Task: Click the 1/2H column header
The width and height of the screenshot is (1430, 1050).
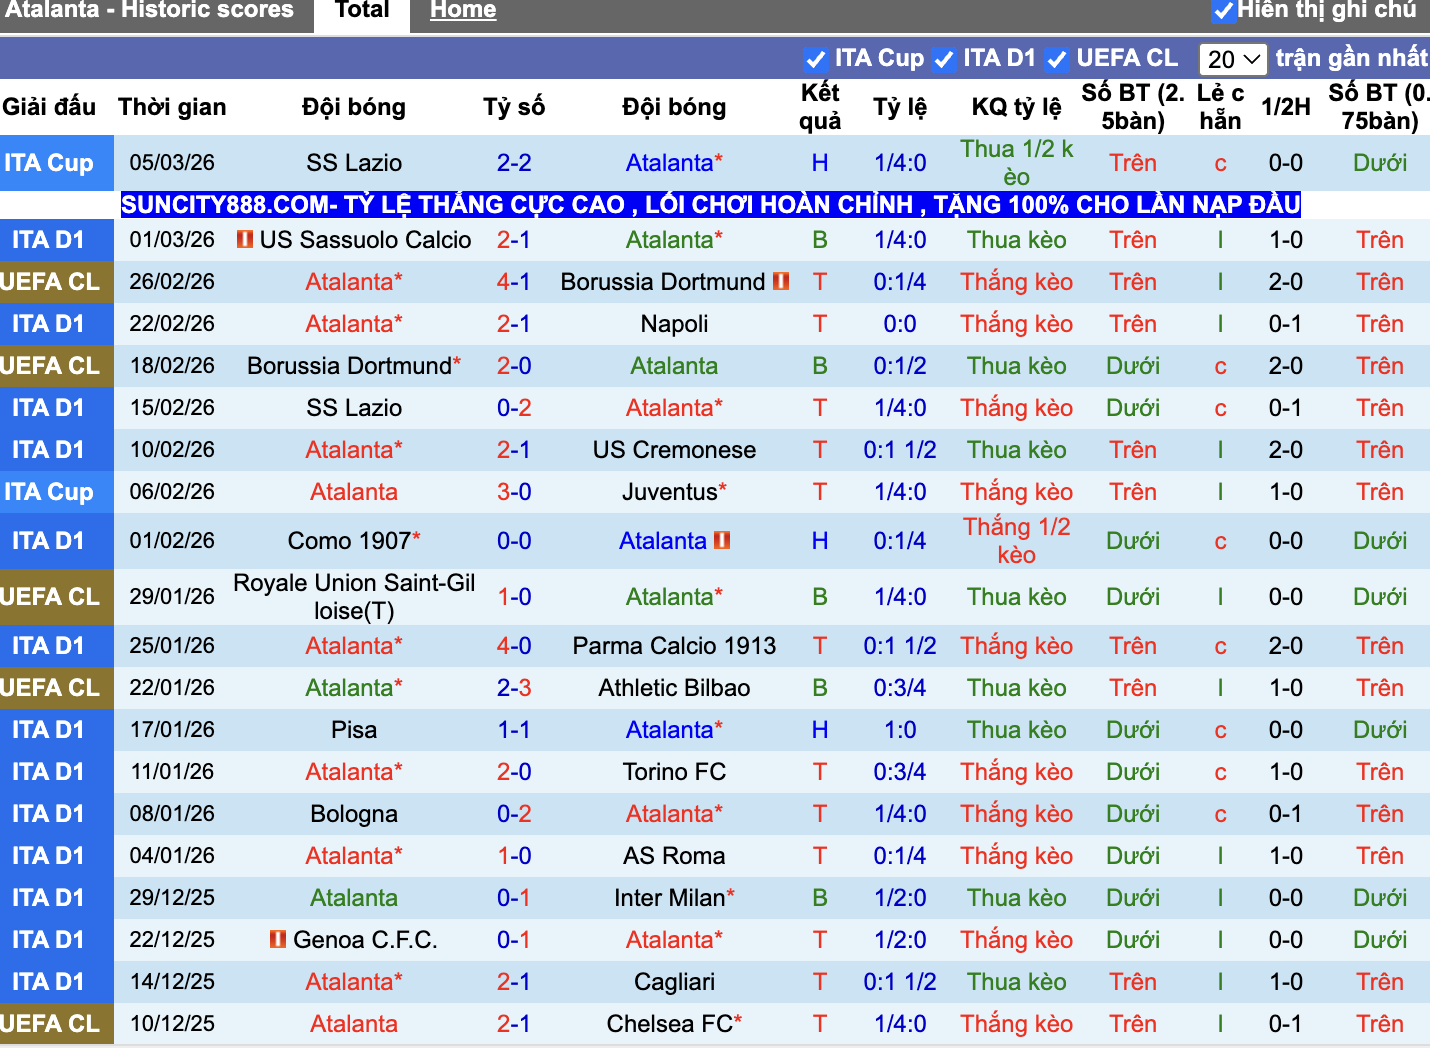Action: (1286, 107)
